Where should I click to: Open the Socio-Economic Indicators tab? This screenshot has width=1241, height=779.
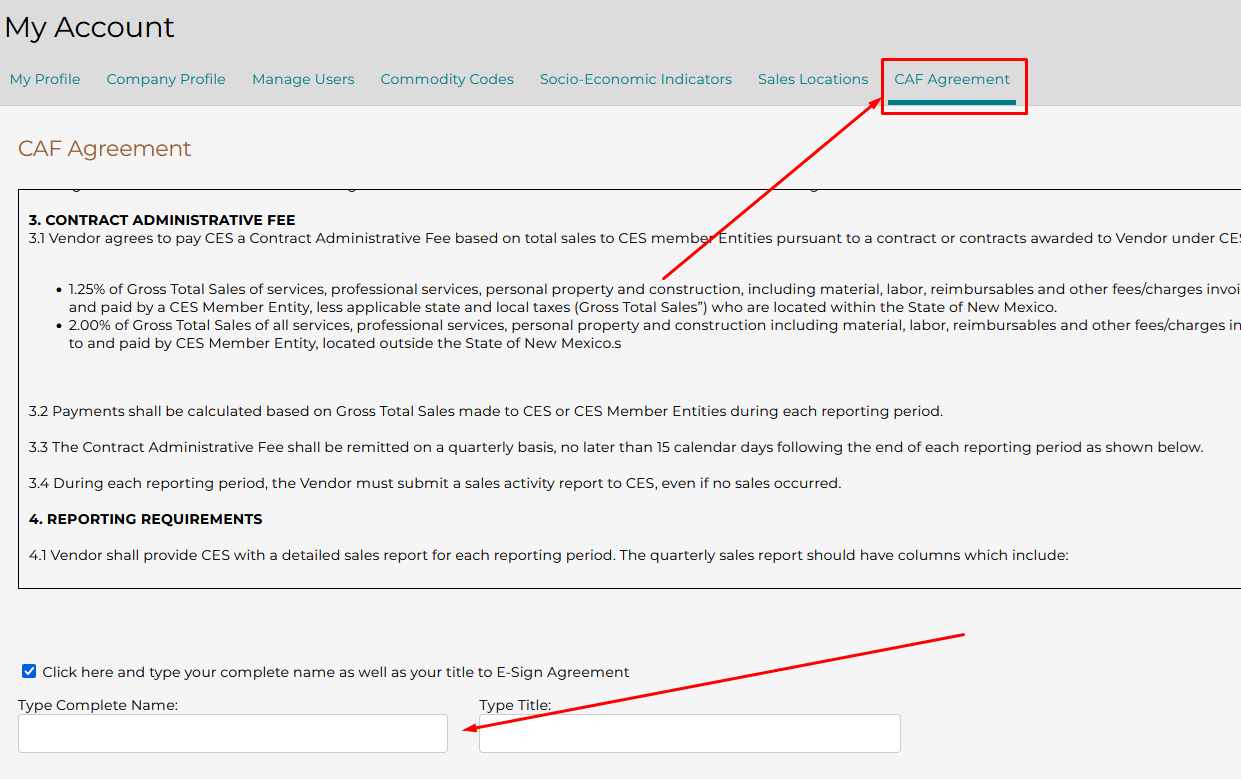pyautogui.click(x=636, y=79)
